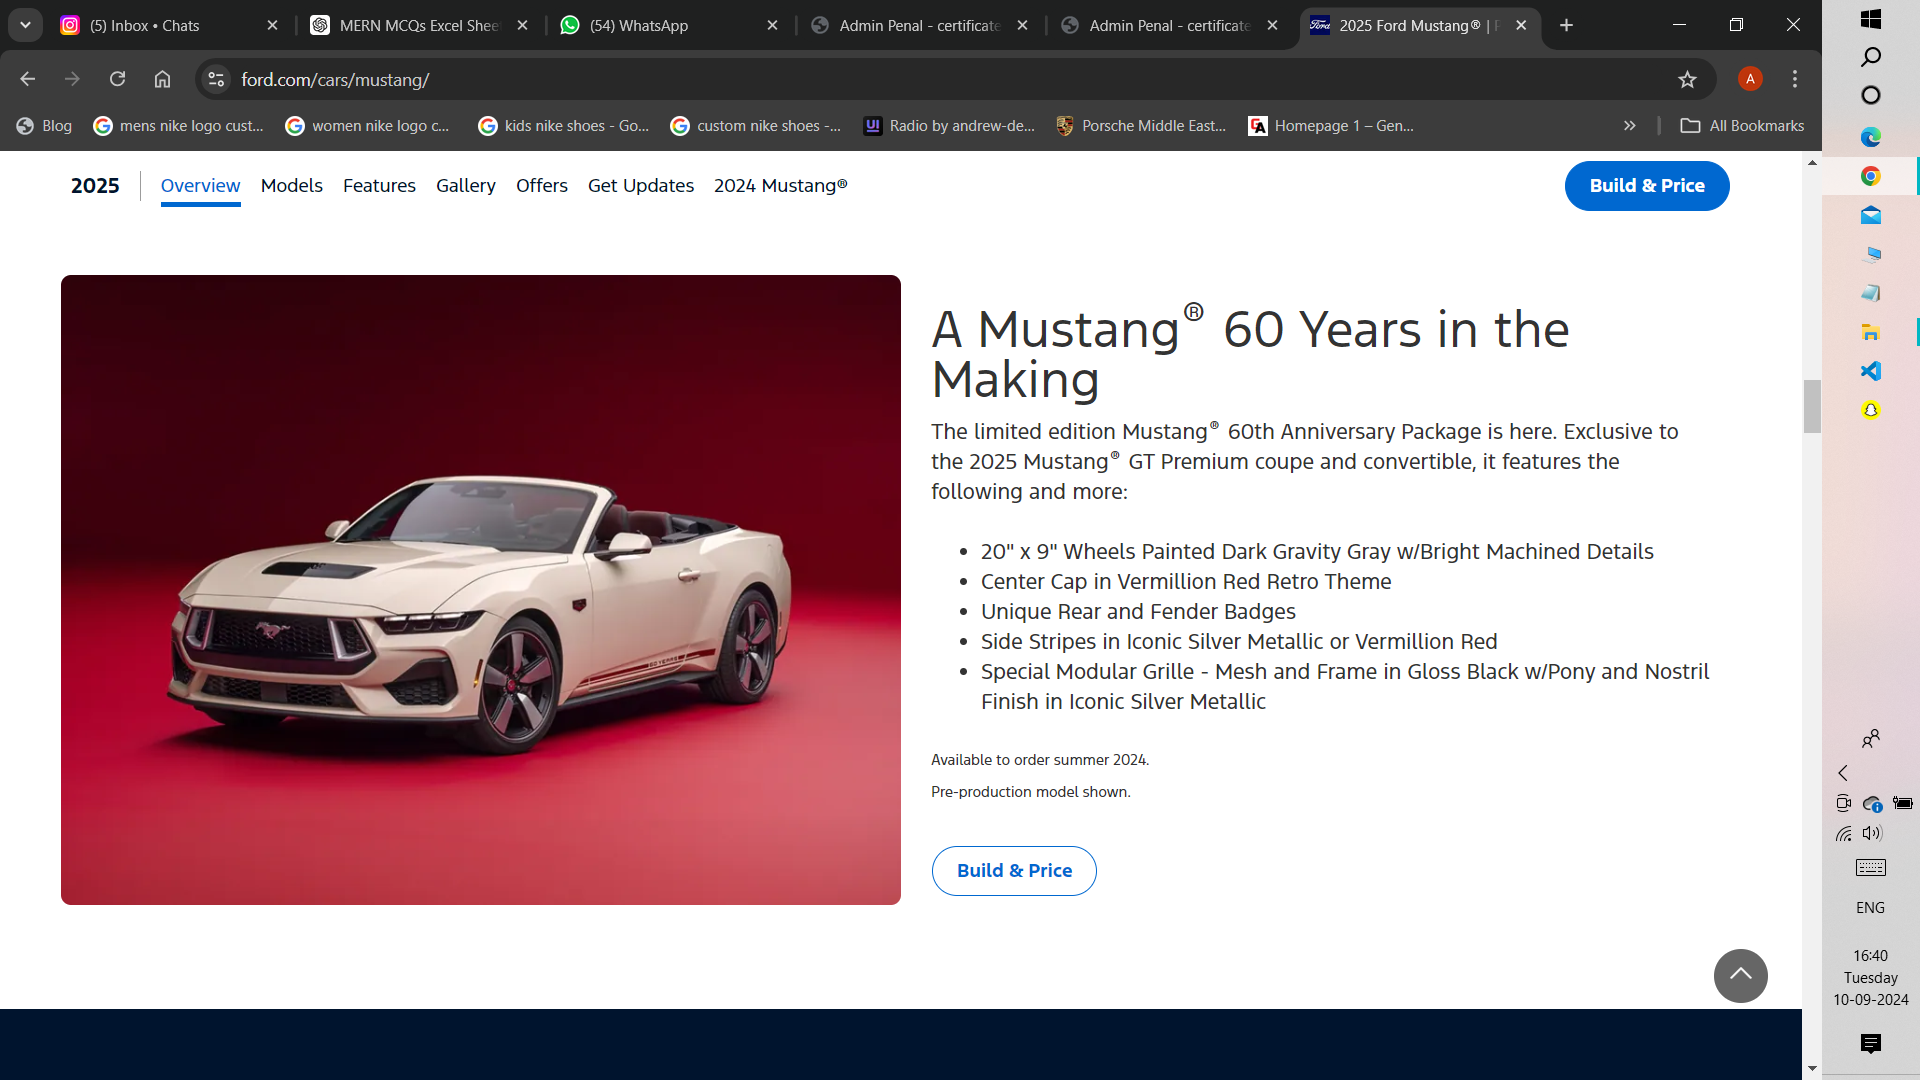Viewport: 1920px width, 1080px height.
Task: Open the Mail app from the taskbar
Action: 1871,215
